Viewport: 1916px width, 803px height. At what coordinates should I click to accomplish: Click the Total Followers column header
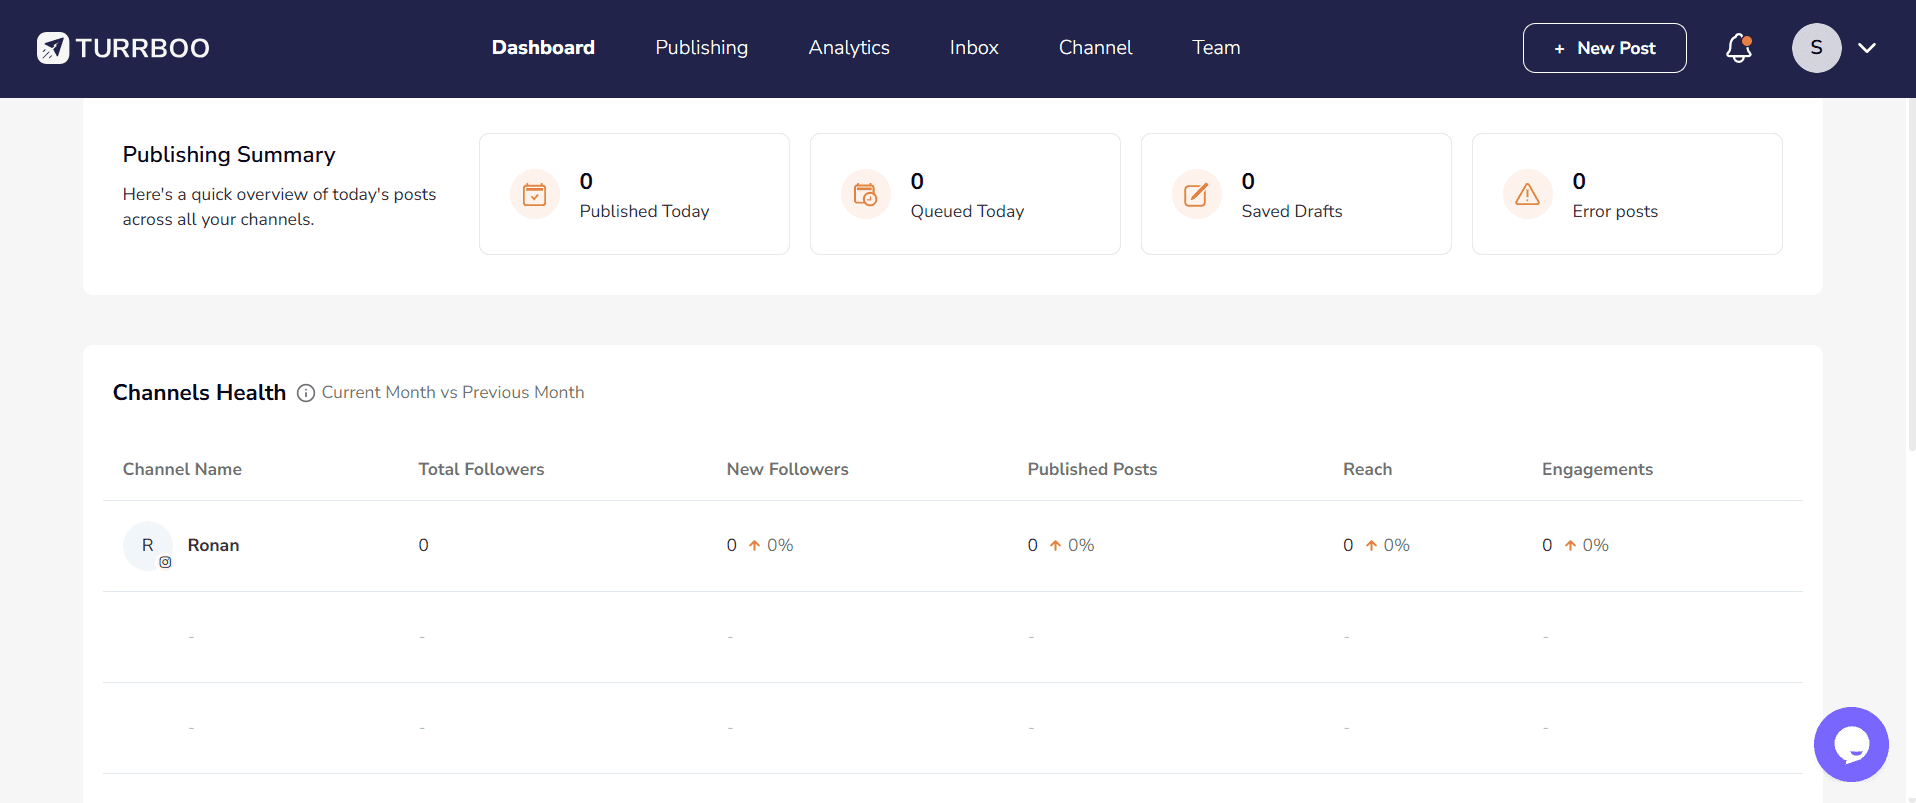[481, 469]
